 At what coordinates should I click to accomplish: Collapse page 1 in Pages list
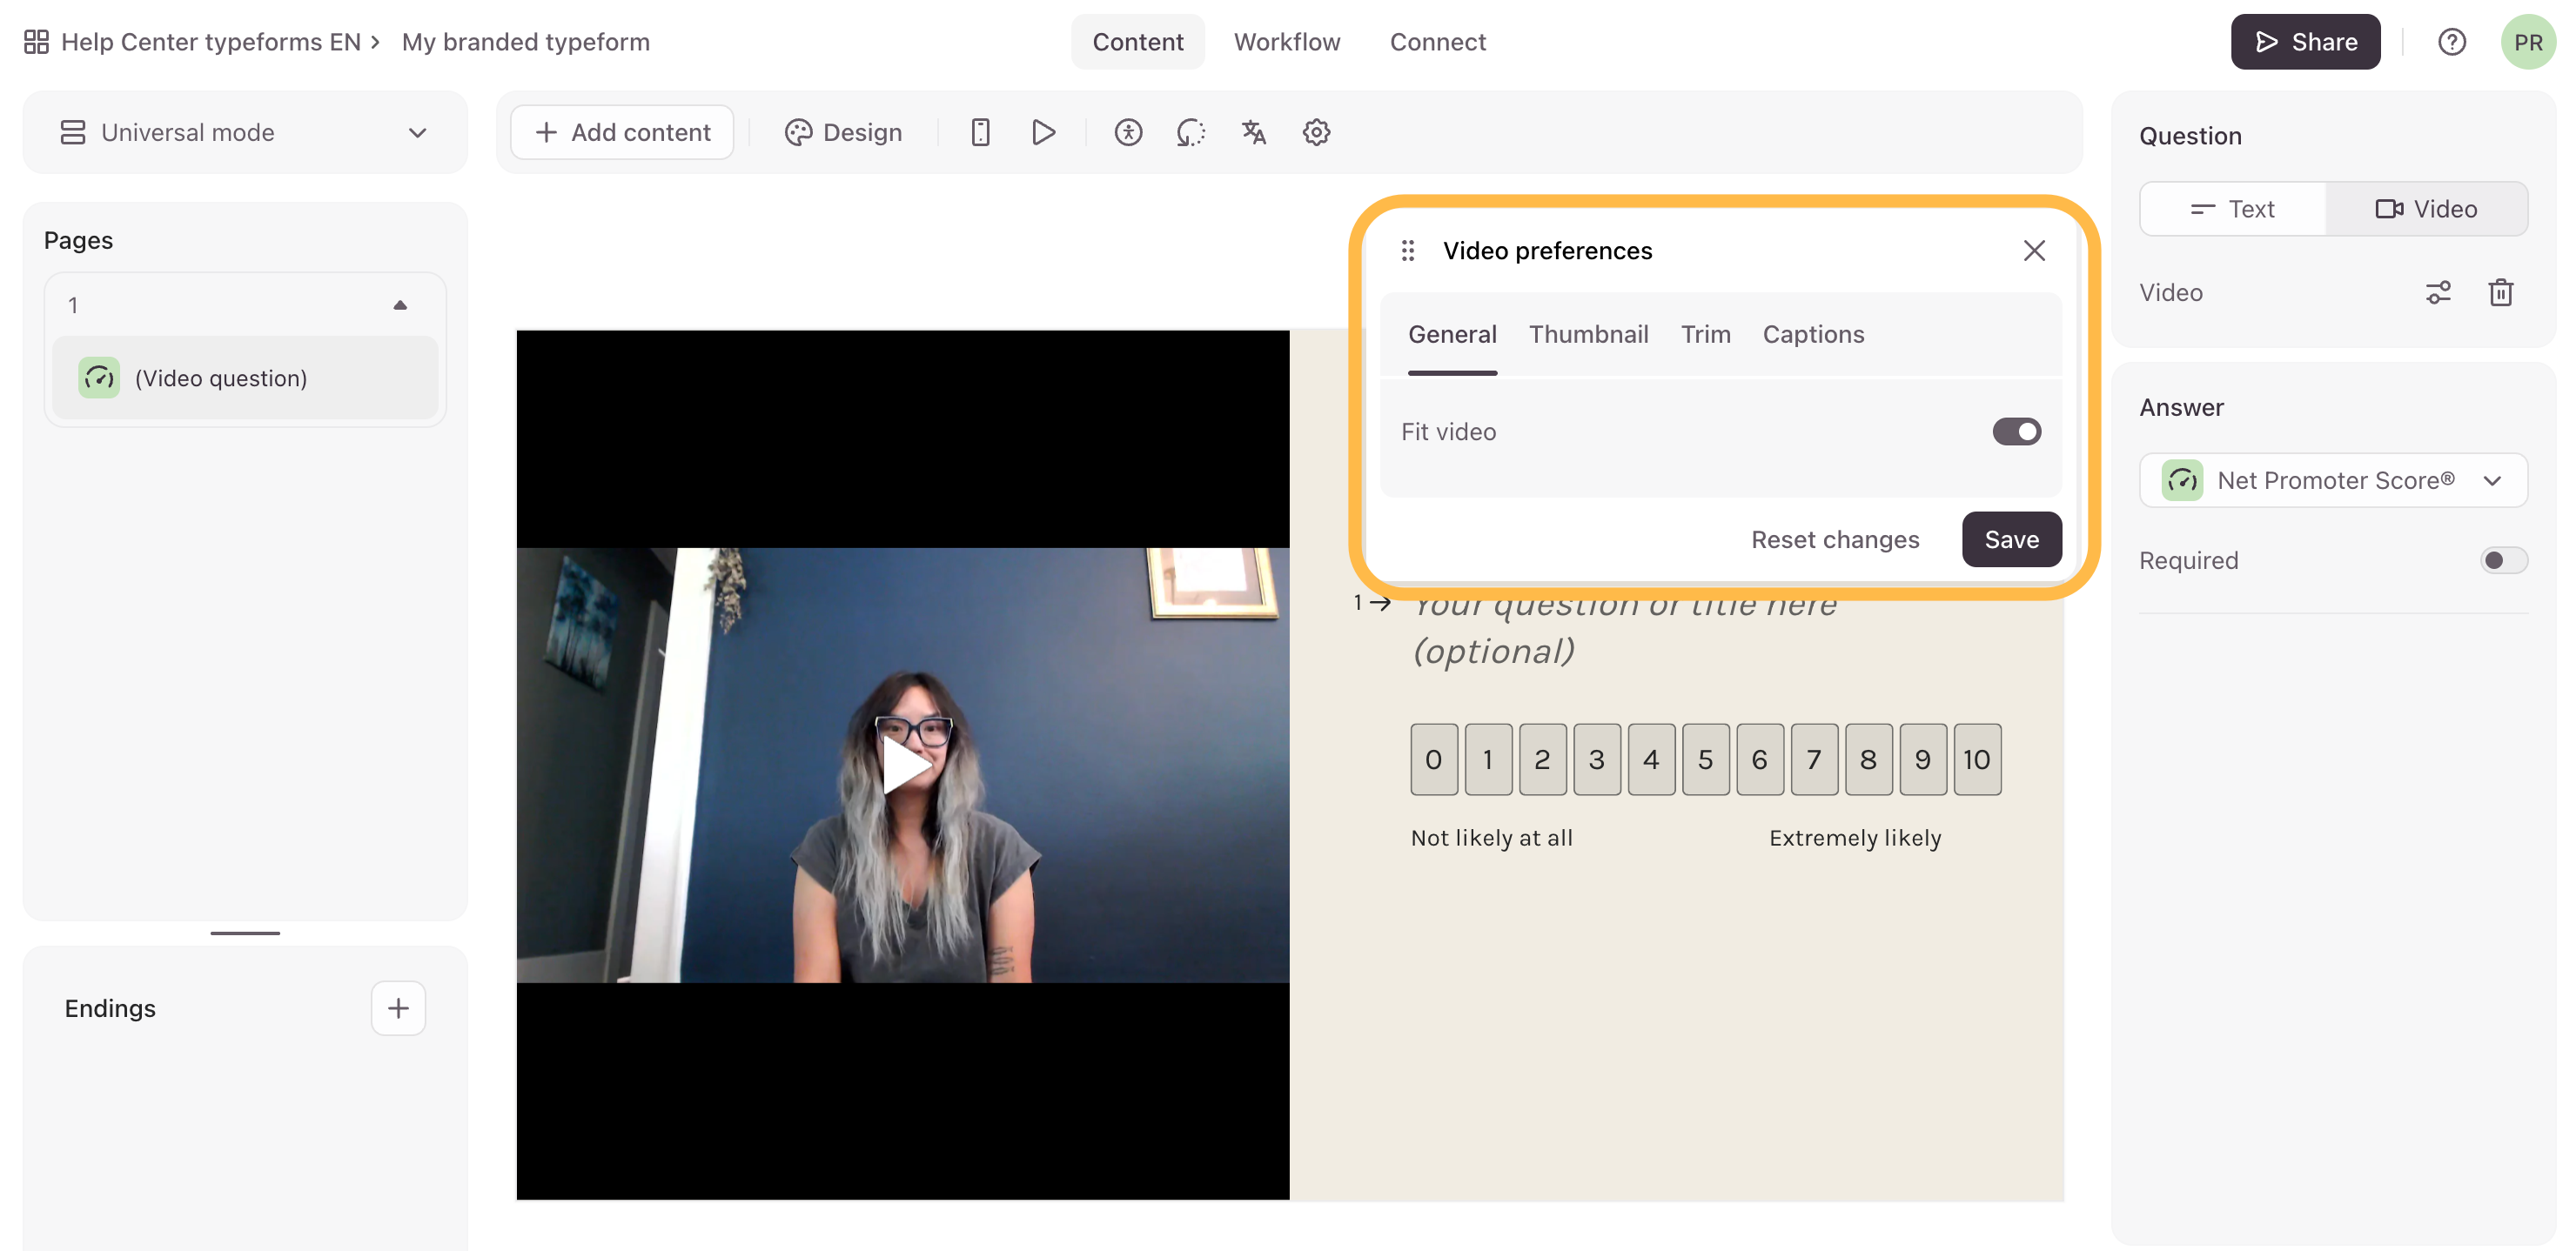pyautogui.click(x=400, y=305)
